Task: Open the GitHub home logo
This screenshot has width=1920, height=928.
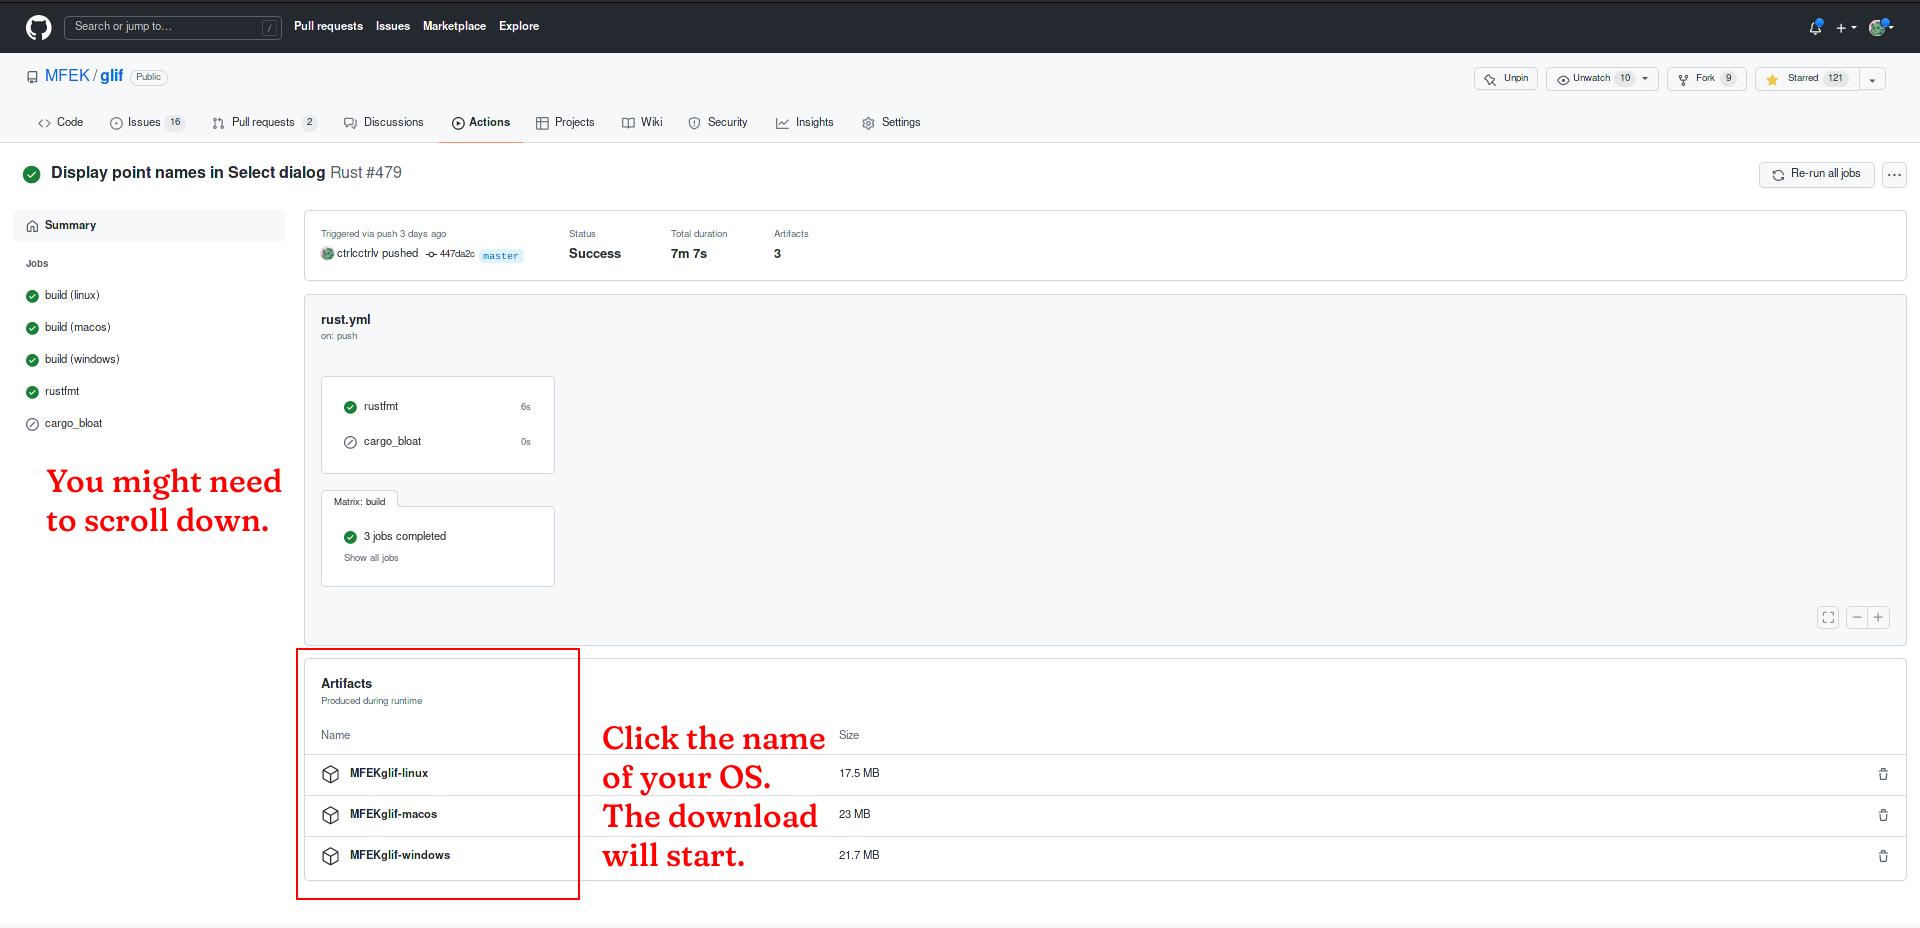Action: pos(39,27)
